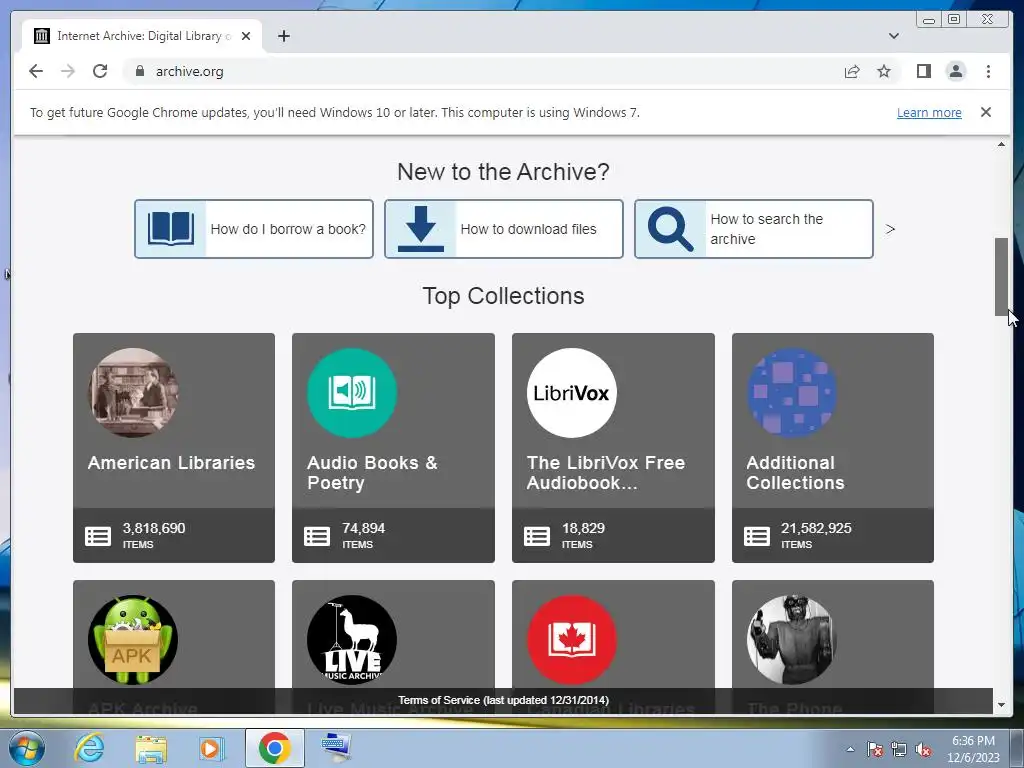Click the American Libraries title
The image size is (1024, 768).
pyautogui.click(x=171, y=462)
